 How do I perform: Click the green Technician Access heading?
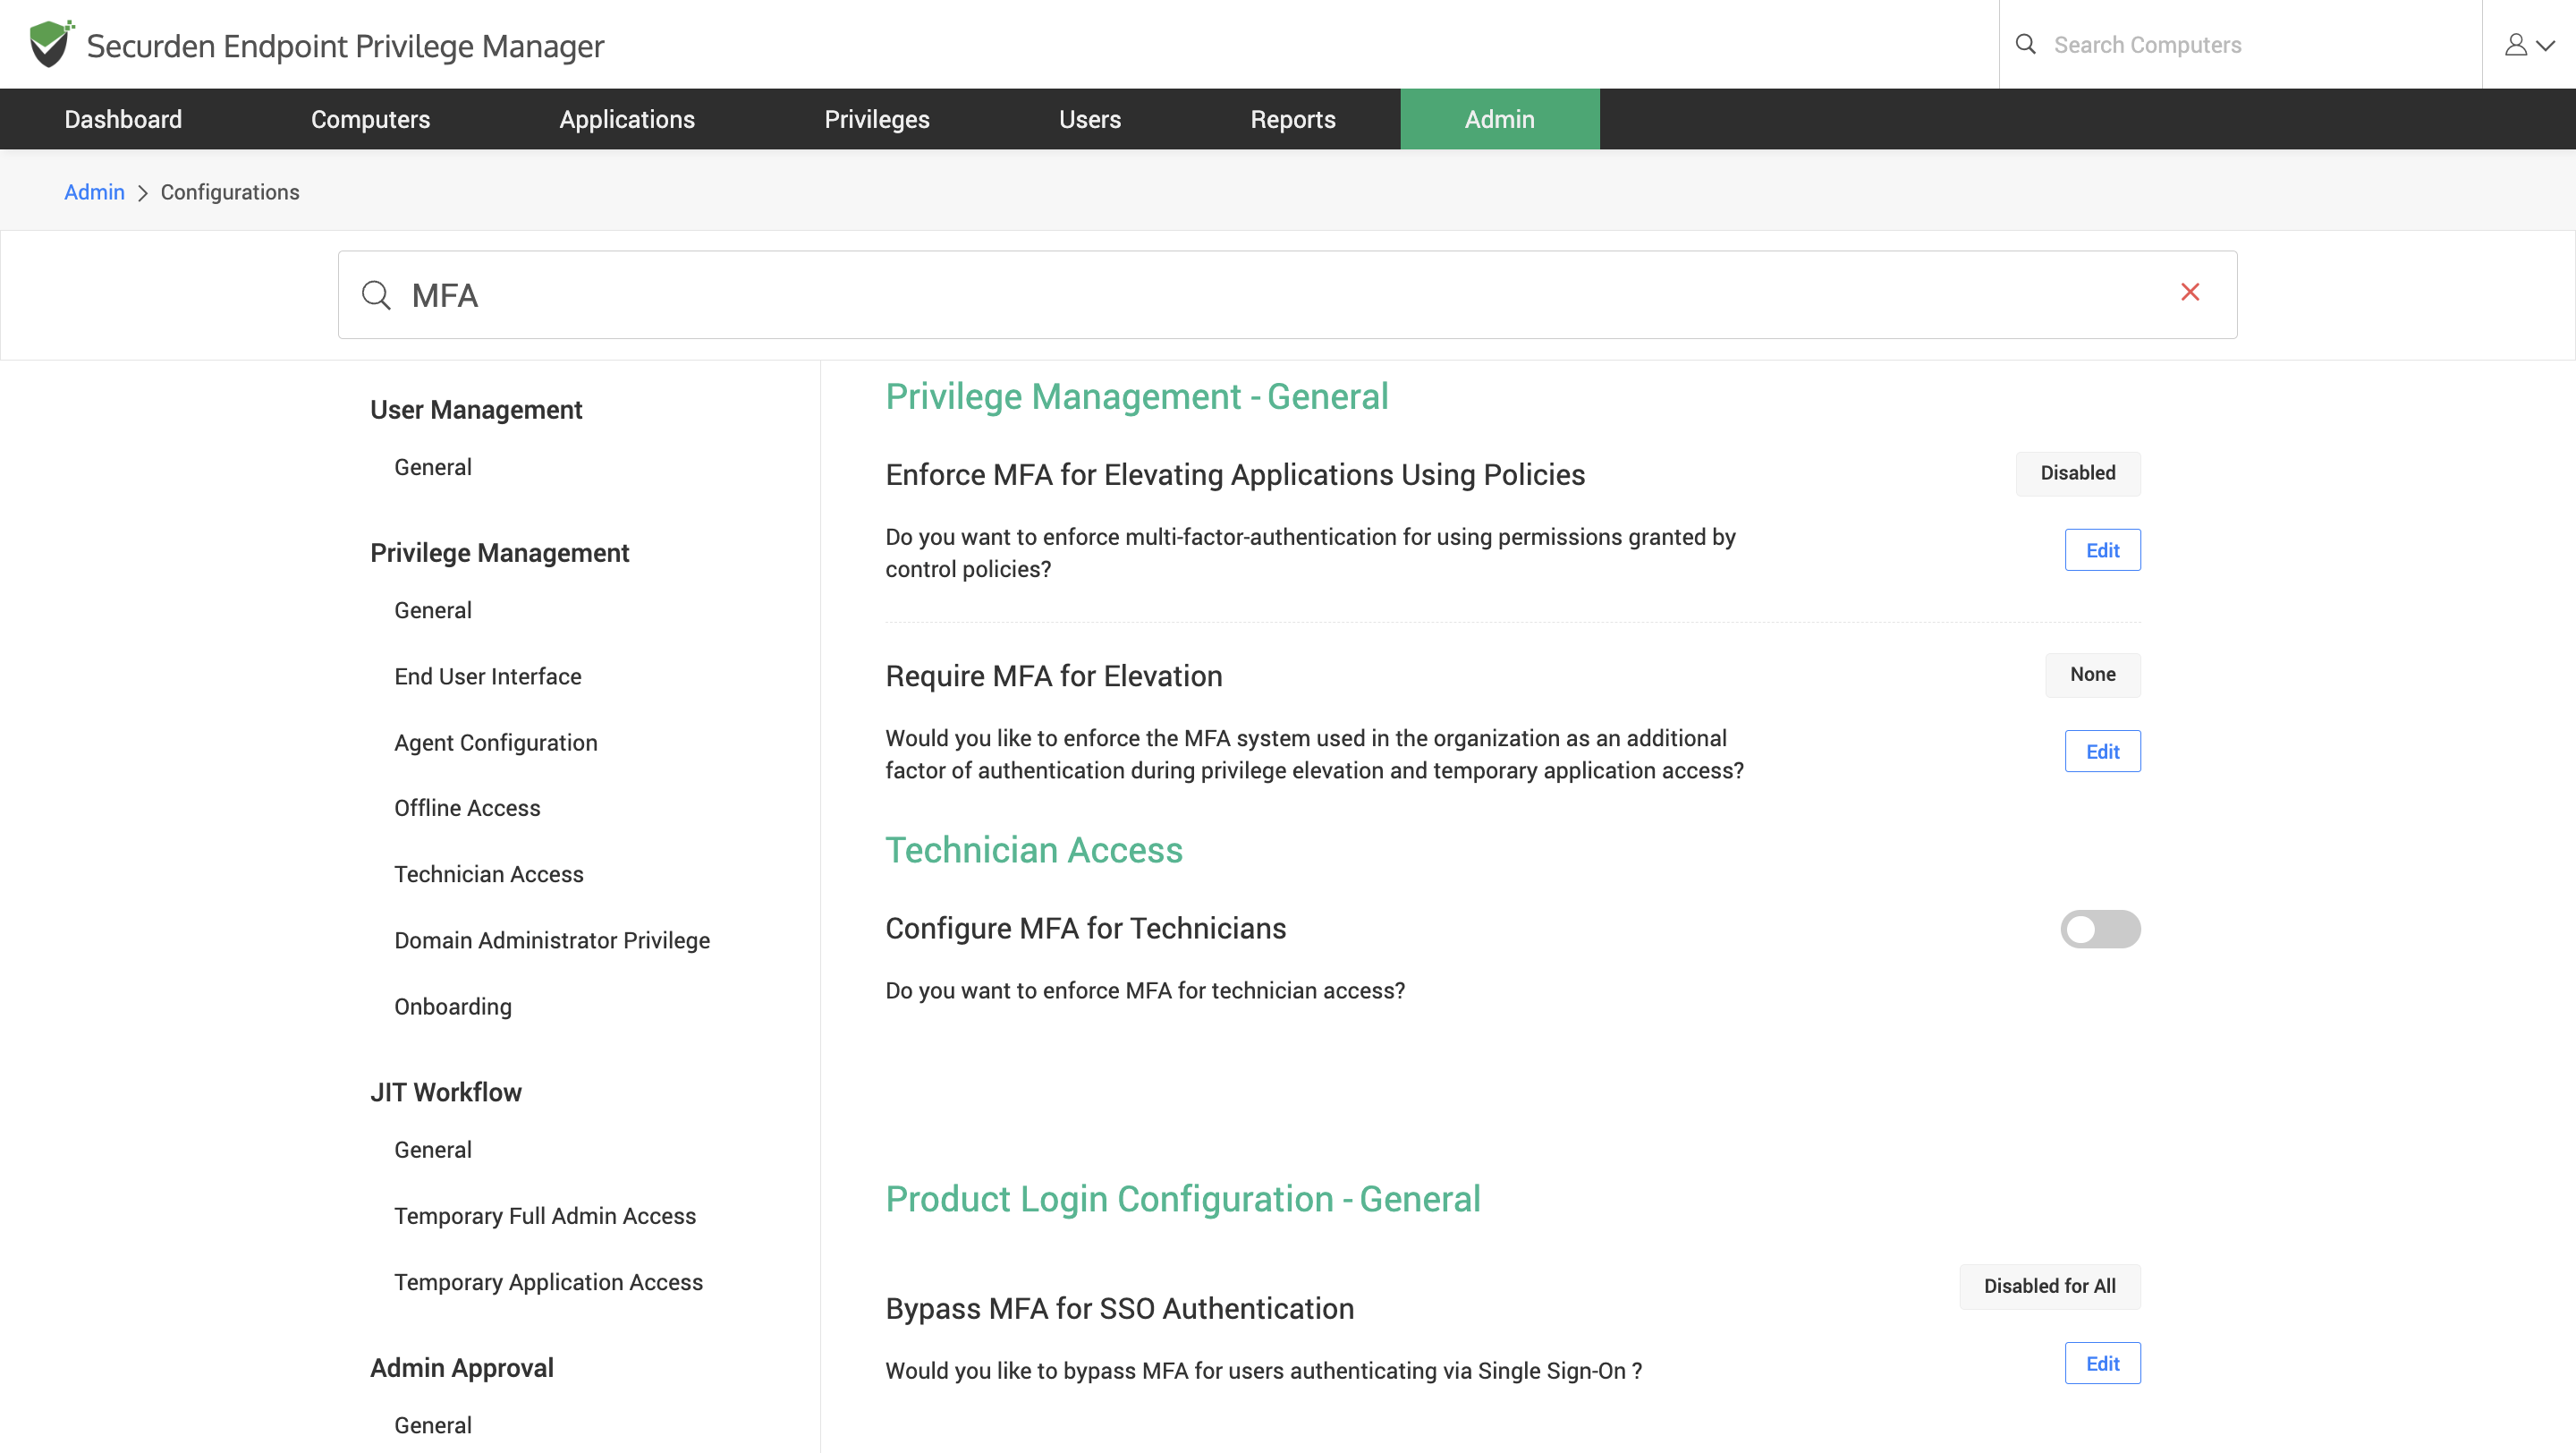[x=1034, y=850]
